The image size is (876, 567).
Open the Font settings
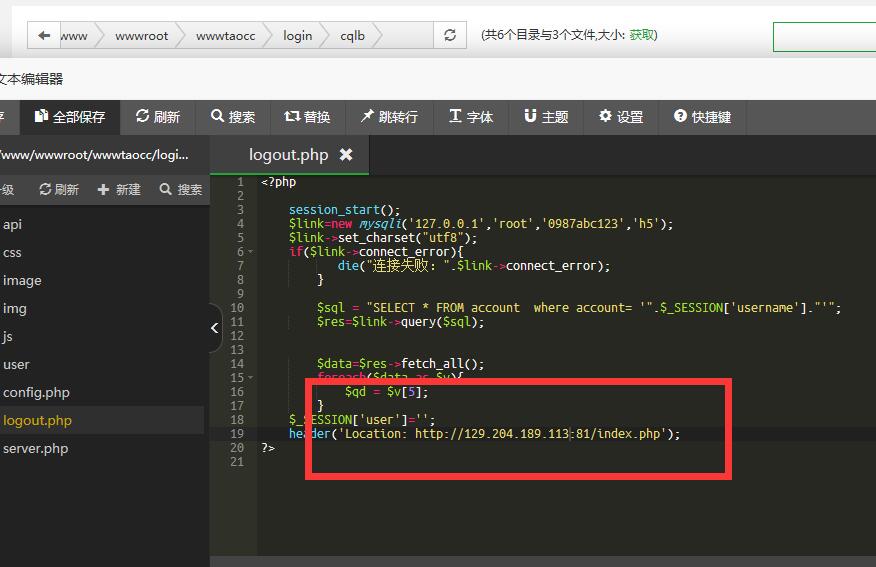click(471, 117)
